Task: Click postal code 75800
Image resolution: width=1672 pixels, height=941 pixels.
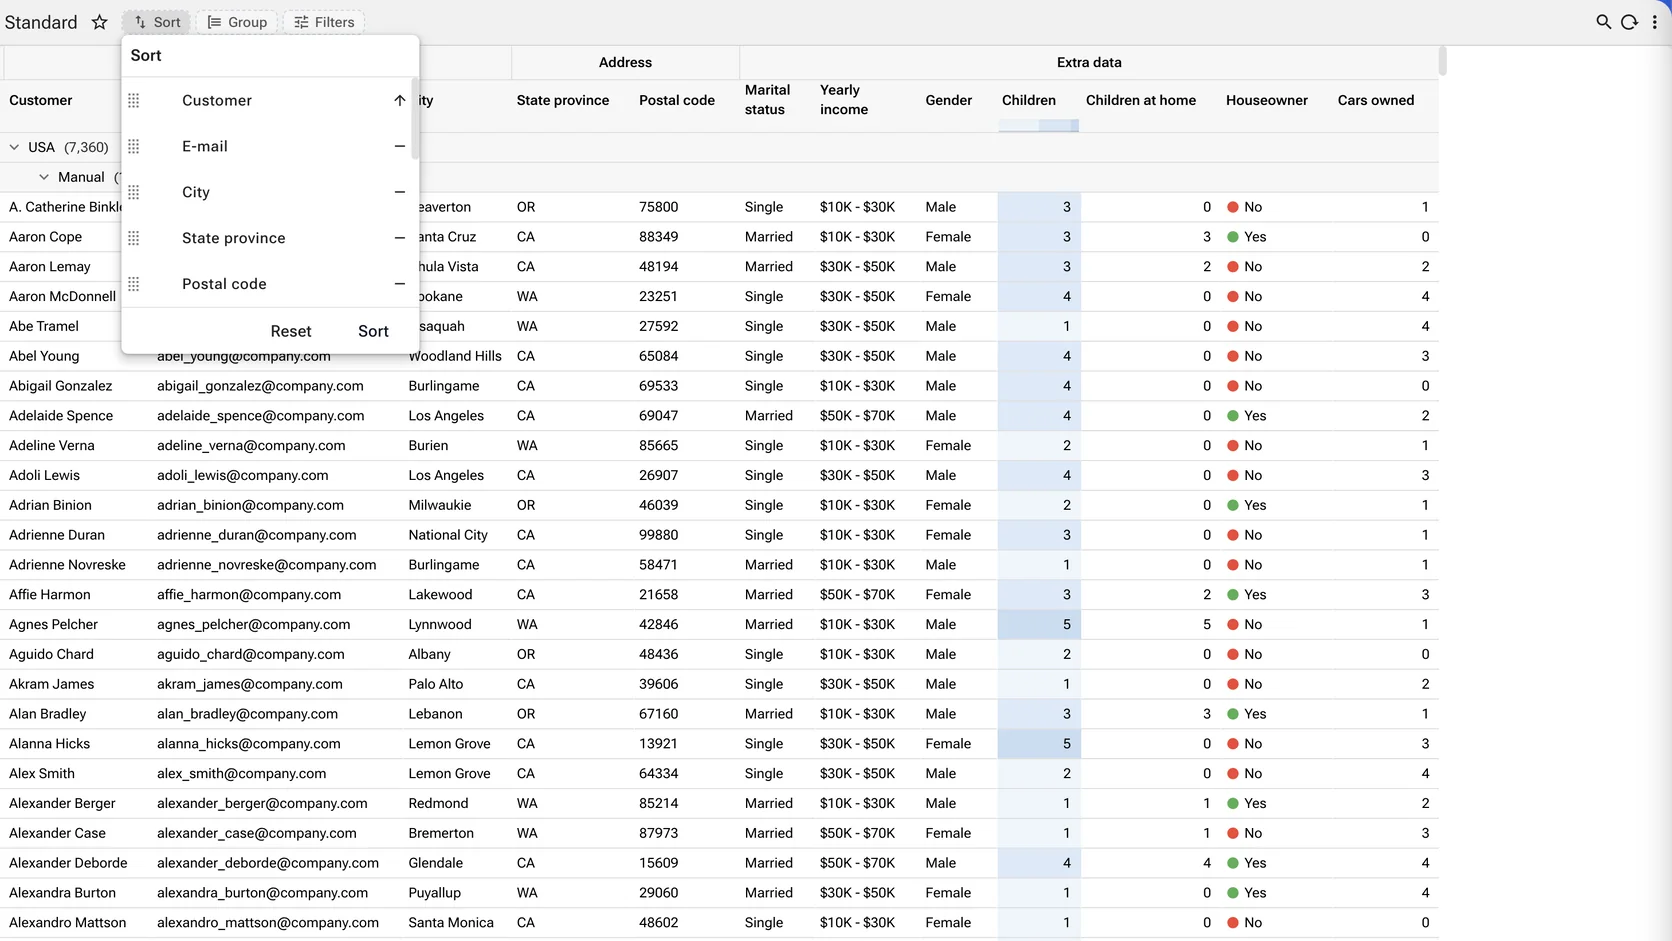Action: (x=659, y=207)
